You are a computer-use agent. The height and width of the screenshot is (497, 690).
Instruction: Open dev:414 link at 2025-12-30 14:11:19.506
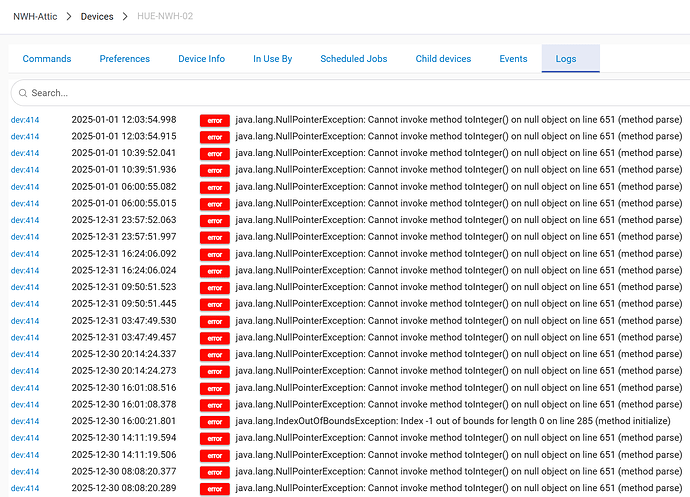tap(25, 455)
